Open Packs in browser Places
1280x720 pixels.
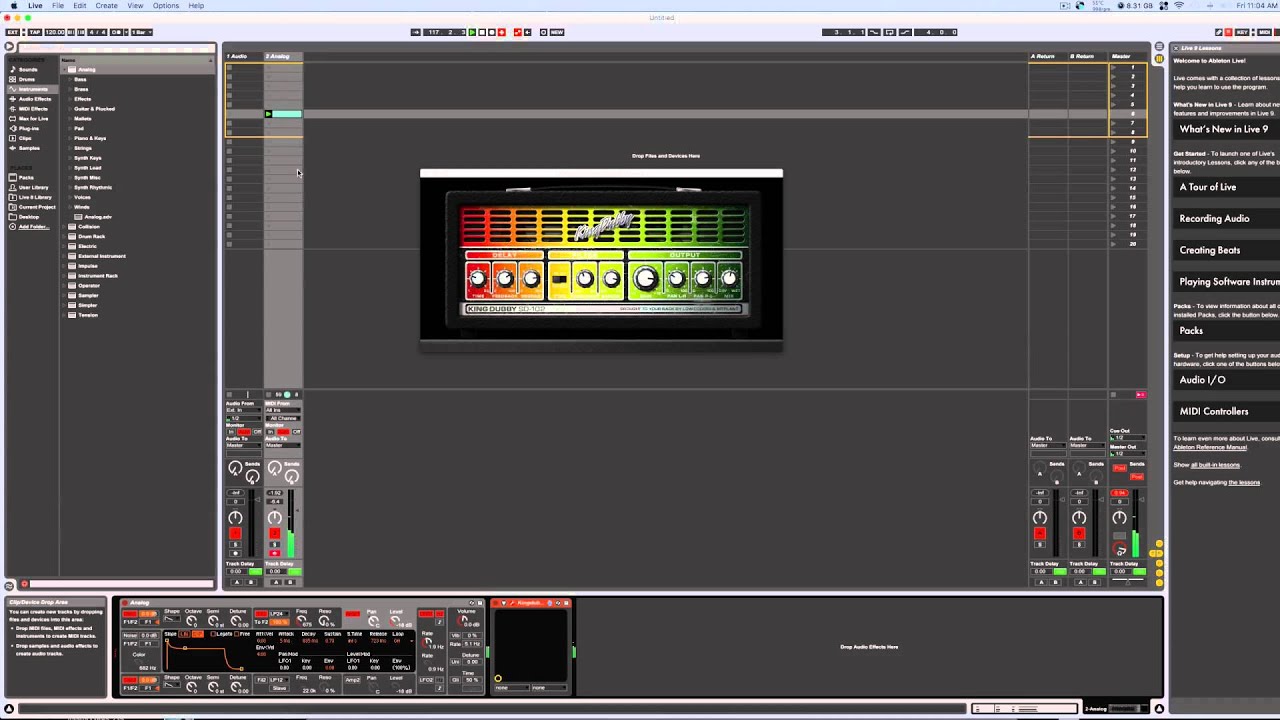pos(26,177)
